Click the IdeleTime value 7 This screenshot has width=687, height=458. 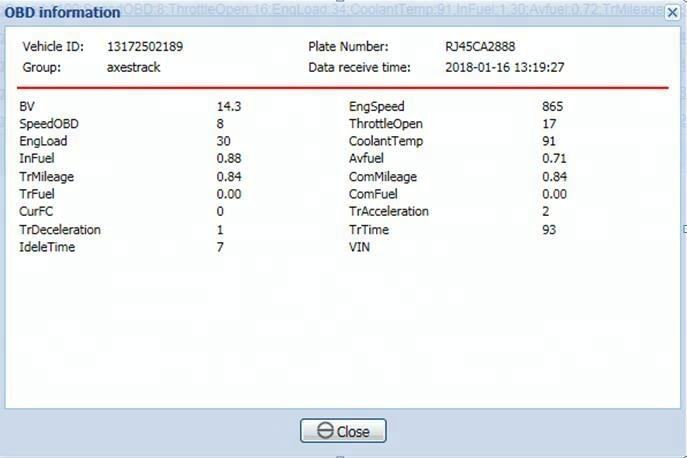click(220, 247)
